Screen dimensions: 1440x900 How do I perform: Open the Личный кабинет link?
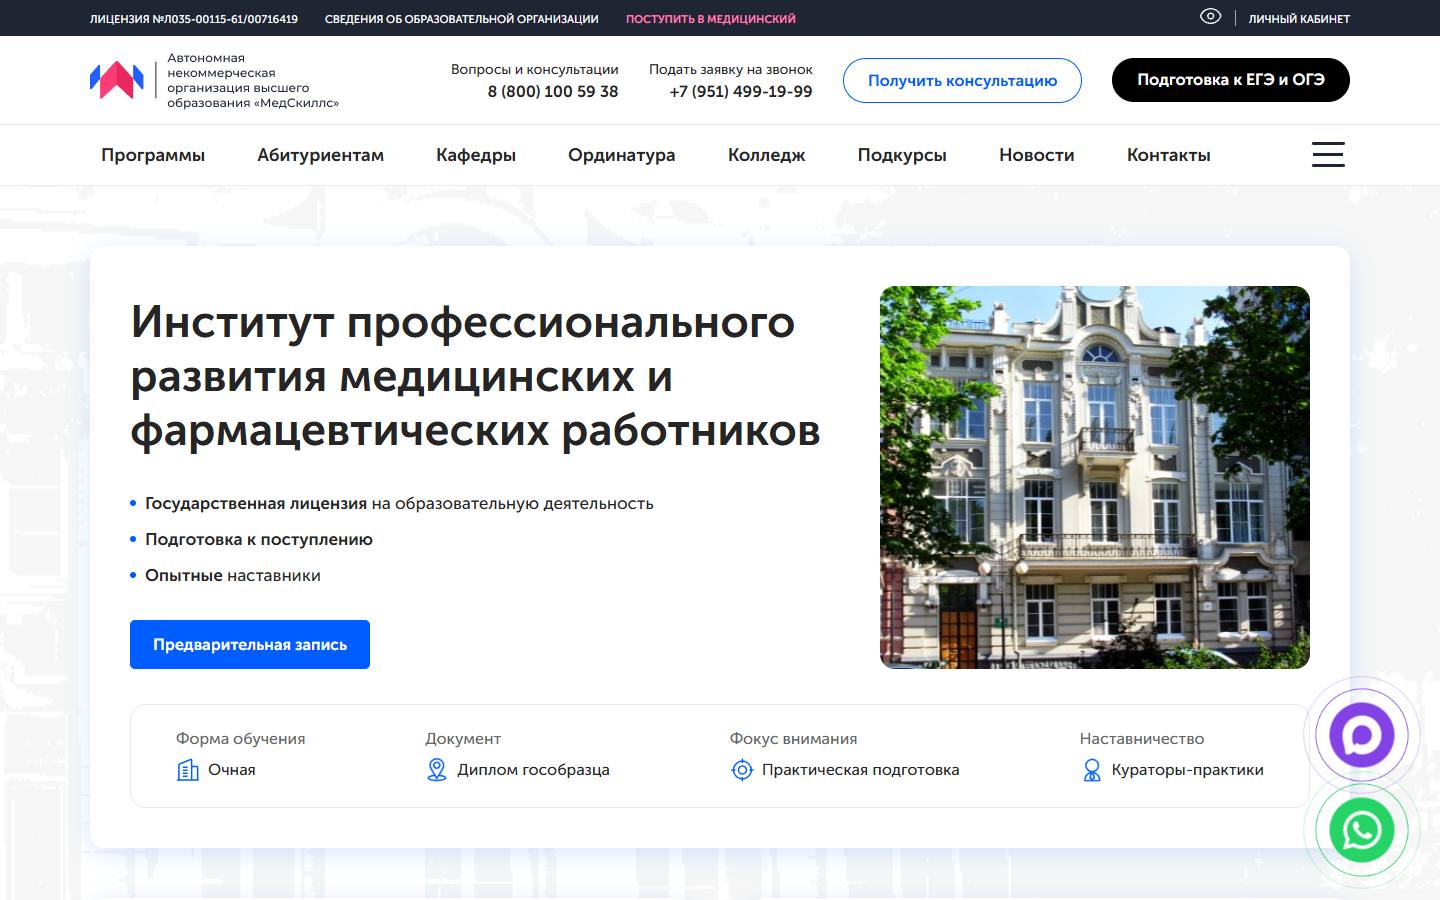click(x=1299, y=19)
